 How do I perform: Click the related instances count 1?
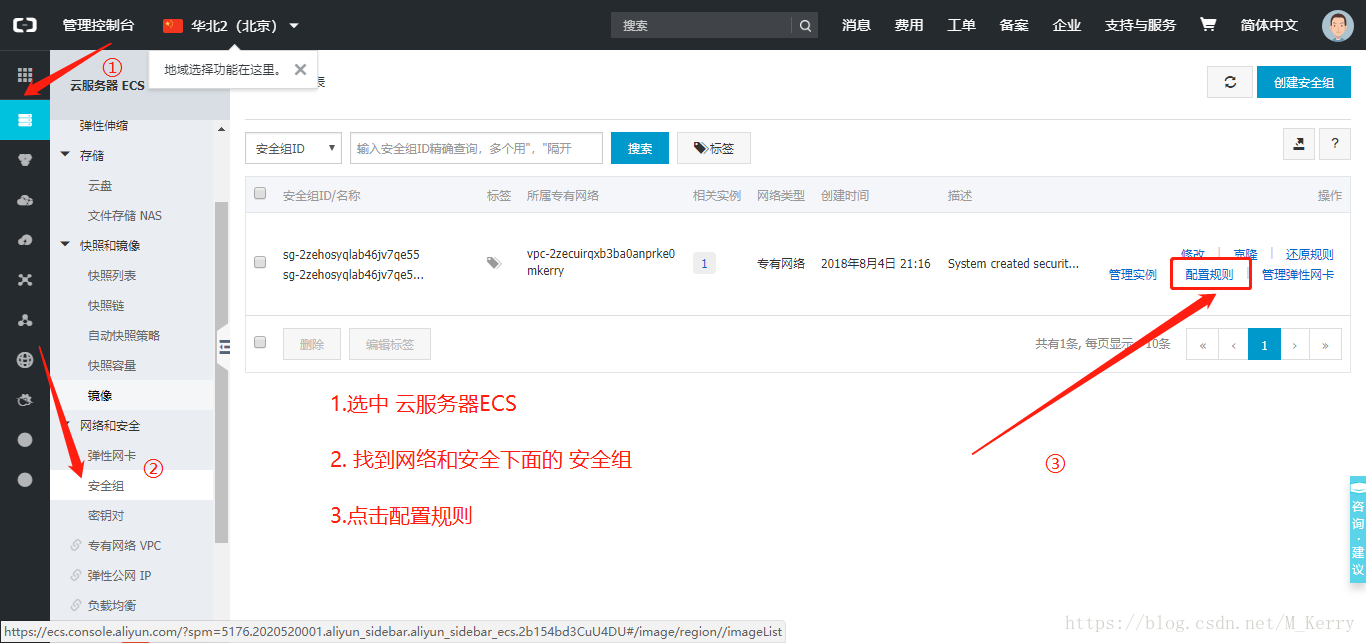point(704,263)
